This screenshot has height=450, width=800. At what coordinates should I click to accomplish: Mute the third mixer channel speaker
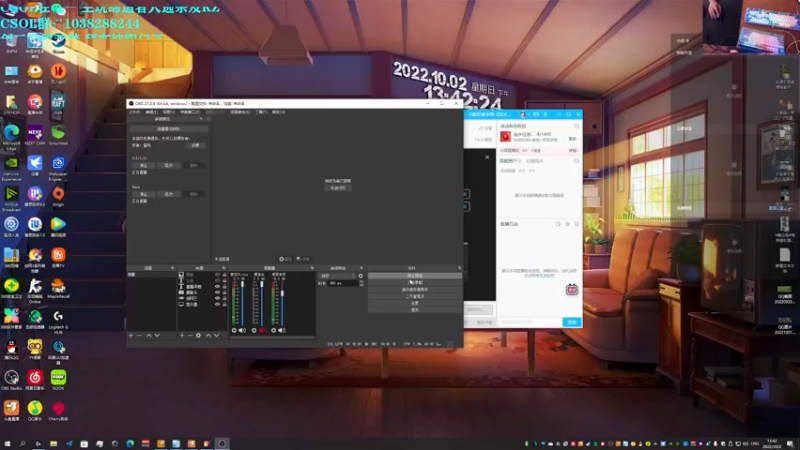pyautogui.click(x=282, y=331)
